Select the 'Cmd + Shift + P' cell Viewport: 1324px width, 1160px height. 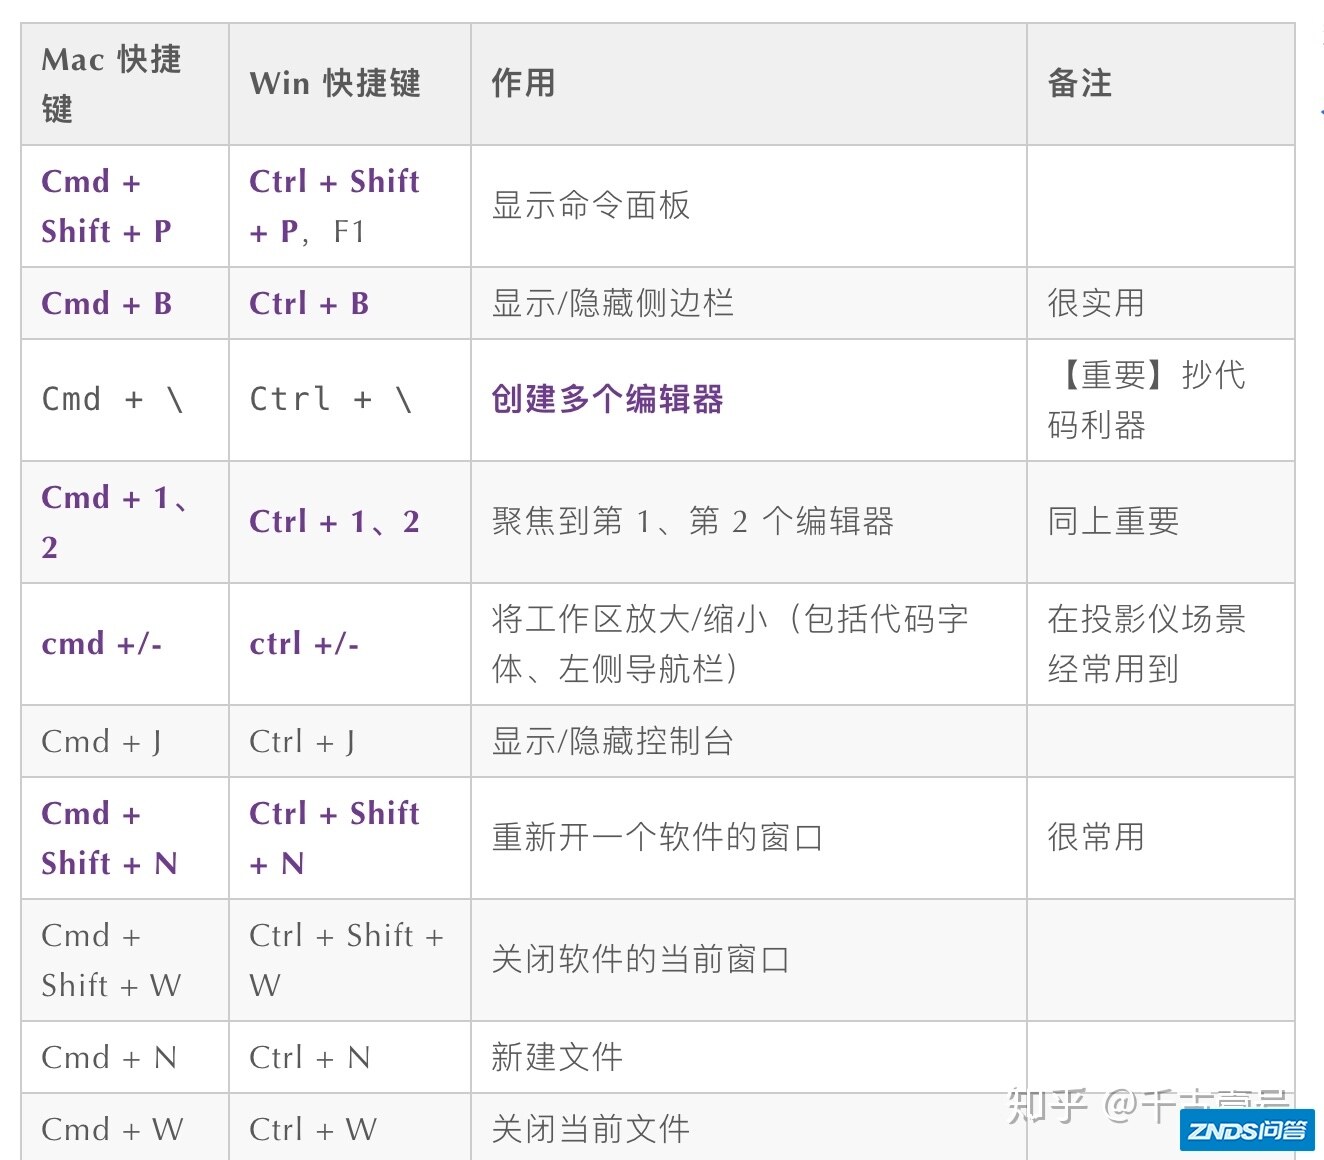click(125, 206)
